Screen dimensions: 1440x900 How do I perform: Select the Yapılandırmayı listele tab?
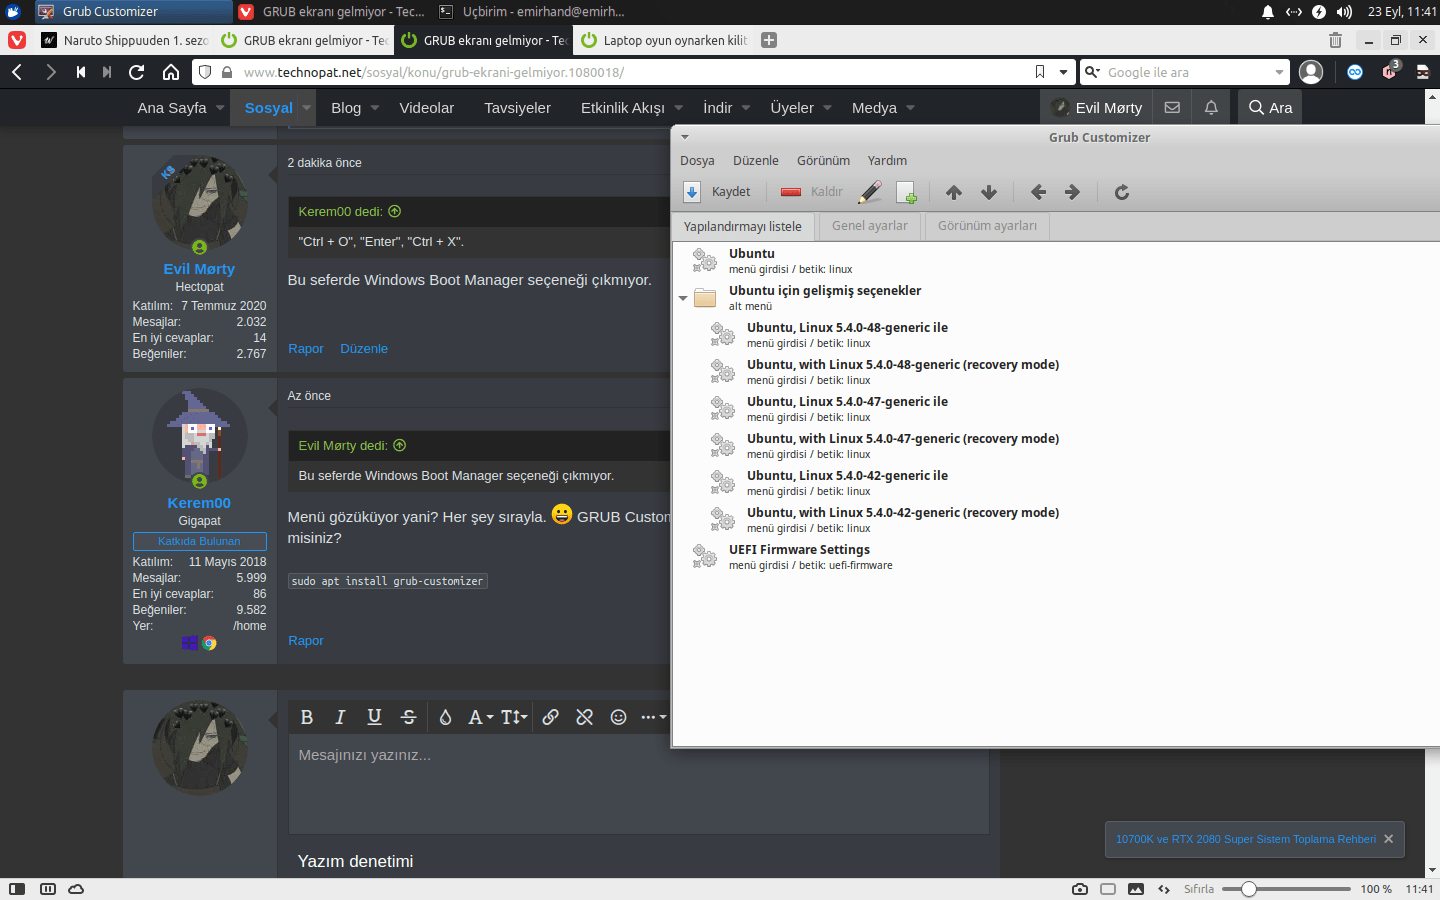[743, 226]
